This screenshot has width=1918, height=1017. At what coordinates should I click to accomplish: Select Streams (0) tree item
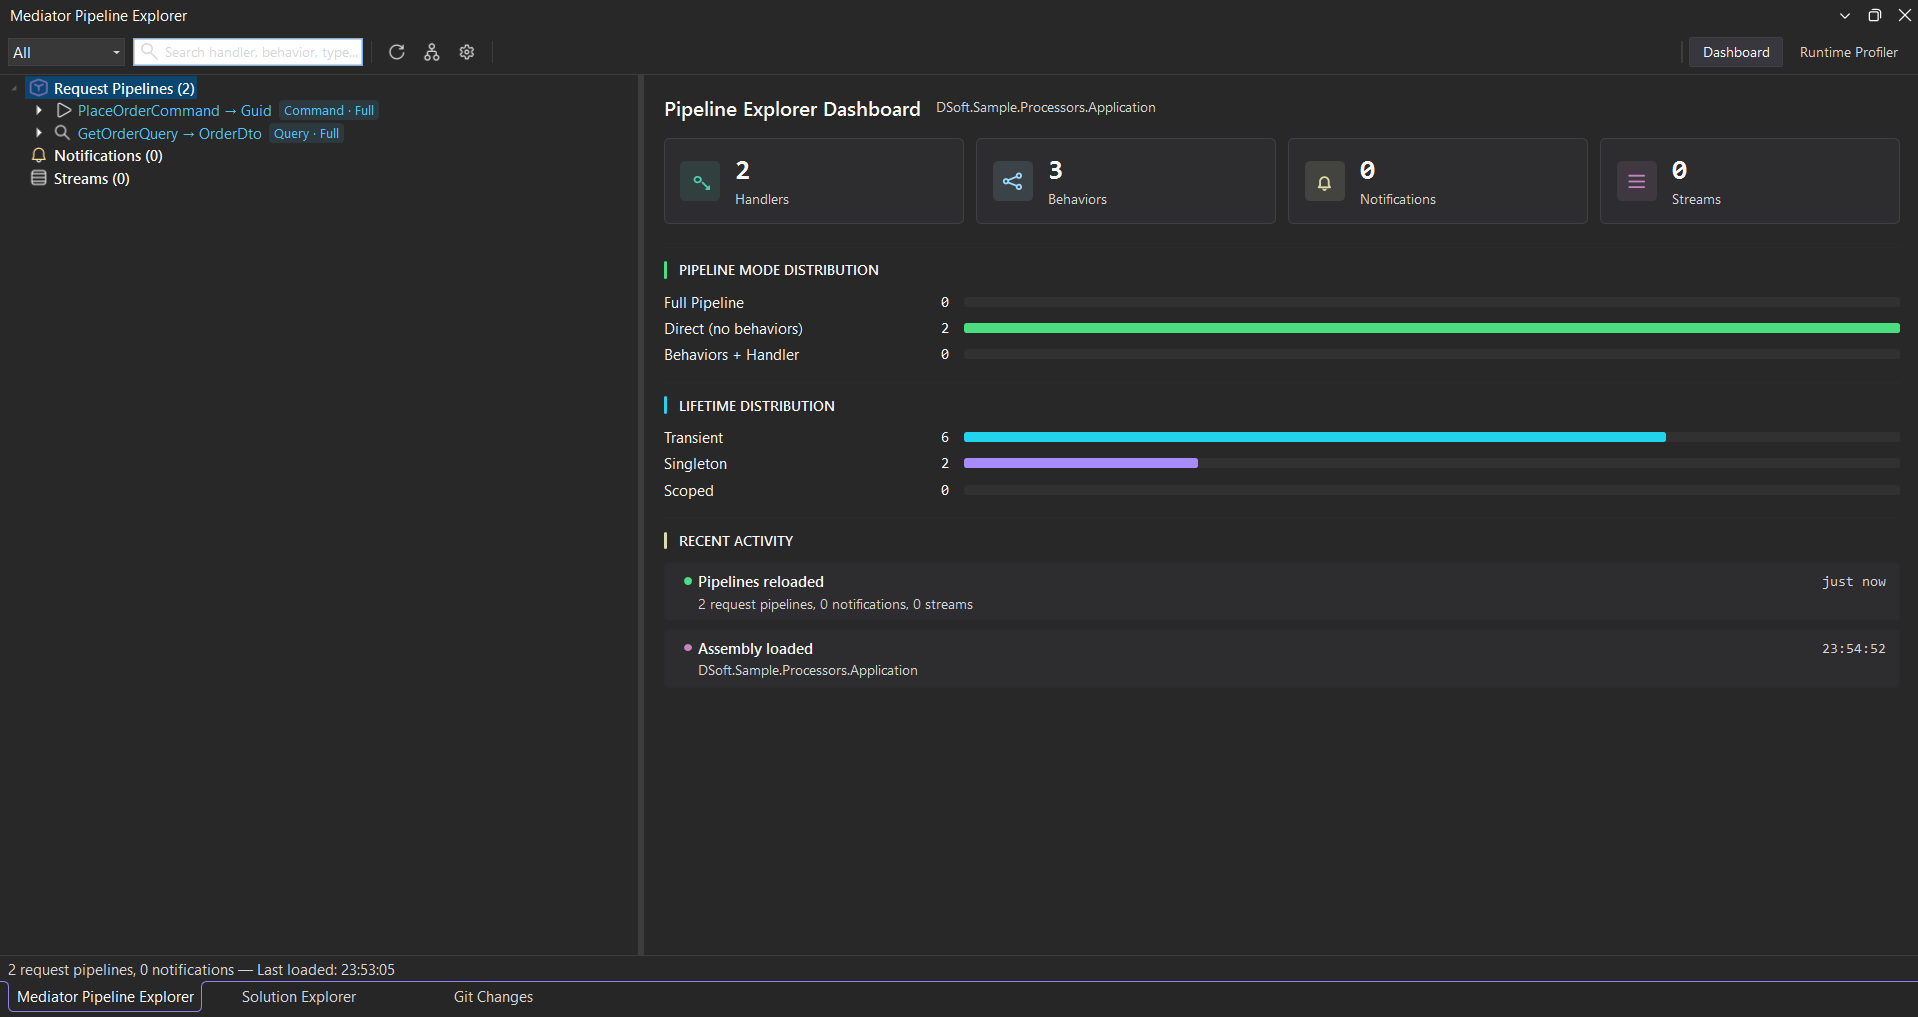(x=91, y=178)
